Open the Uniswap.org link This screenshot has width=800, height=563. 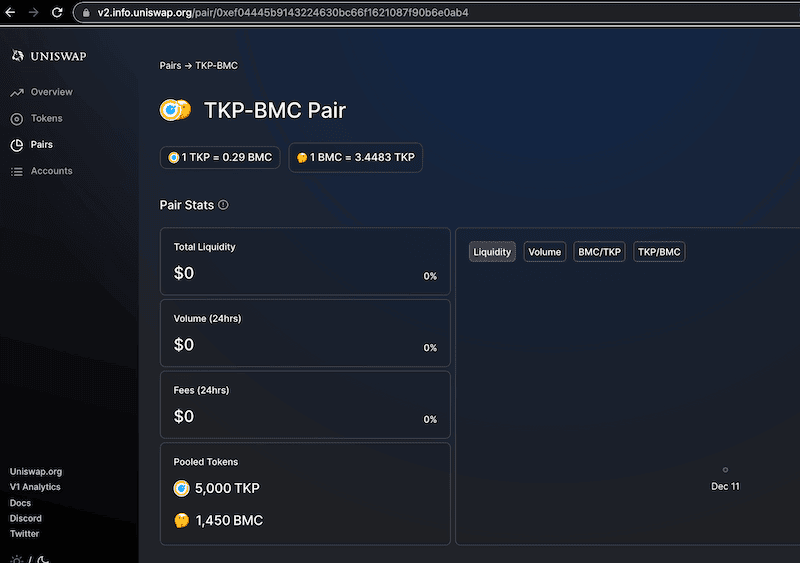36,472
